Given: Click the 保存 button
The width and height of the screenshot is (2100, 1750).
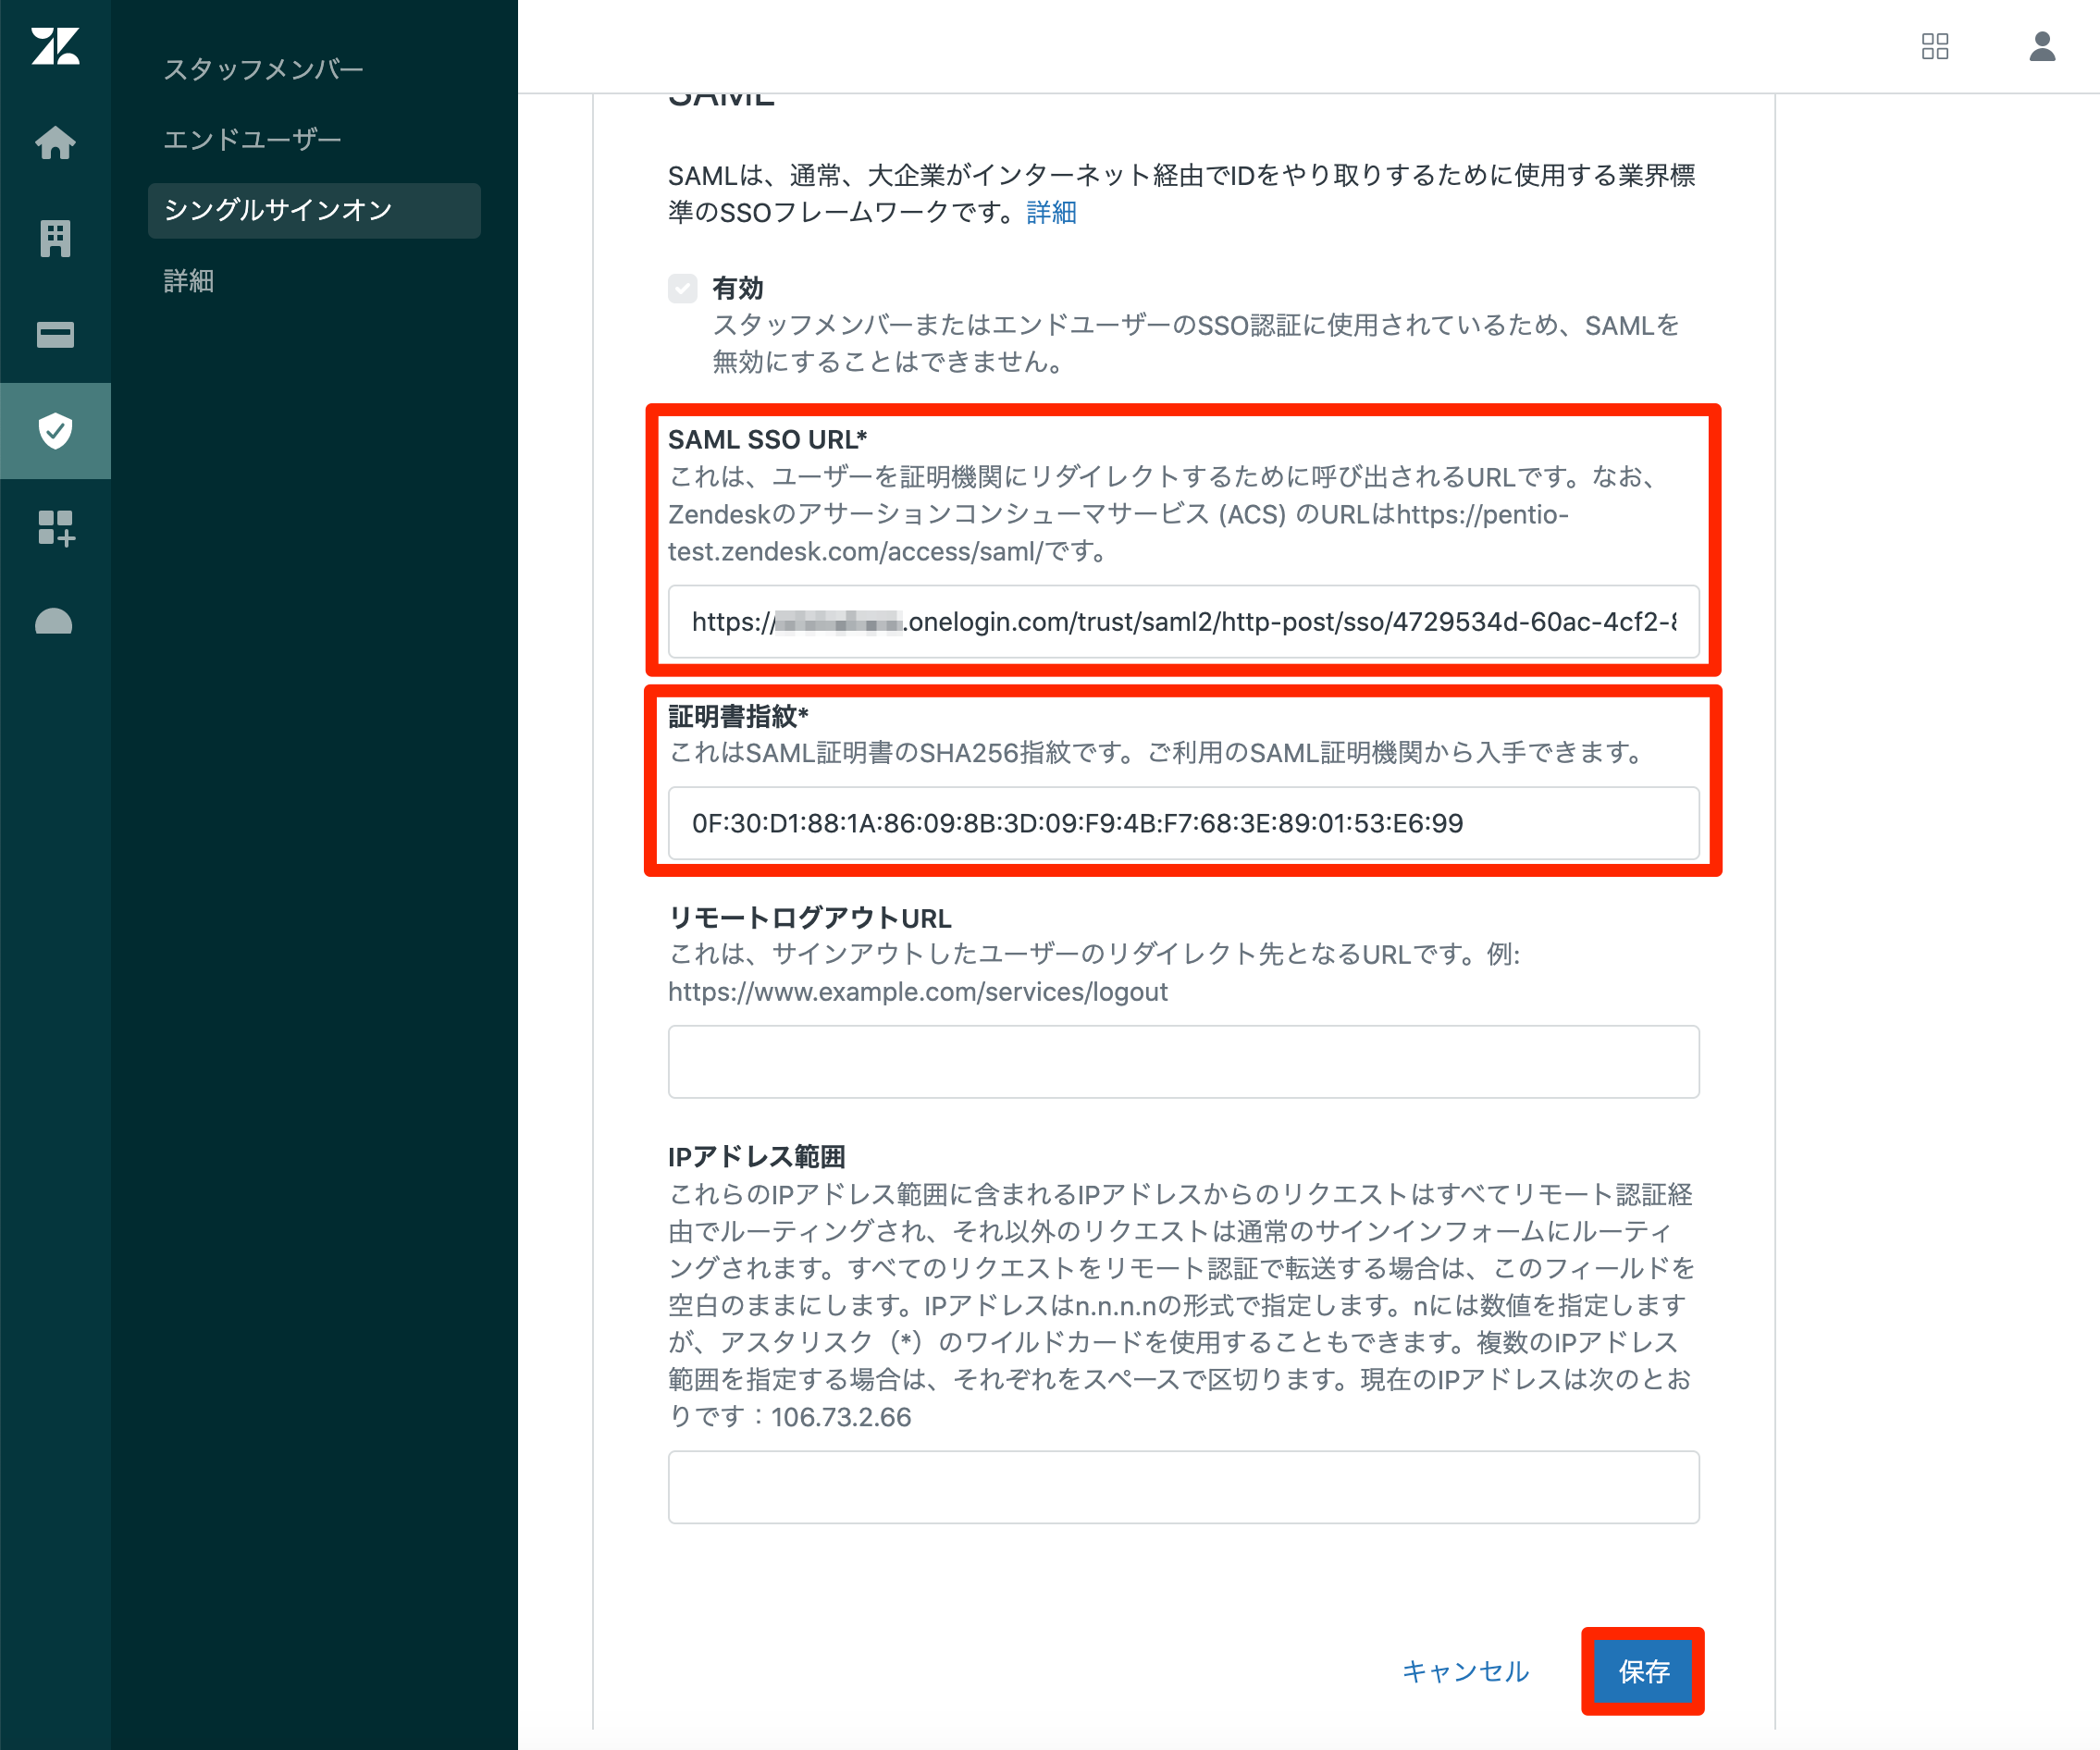Looking at the screenshot, I should click(x=1643, y=1671).
